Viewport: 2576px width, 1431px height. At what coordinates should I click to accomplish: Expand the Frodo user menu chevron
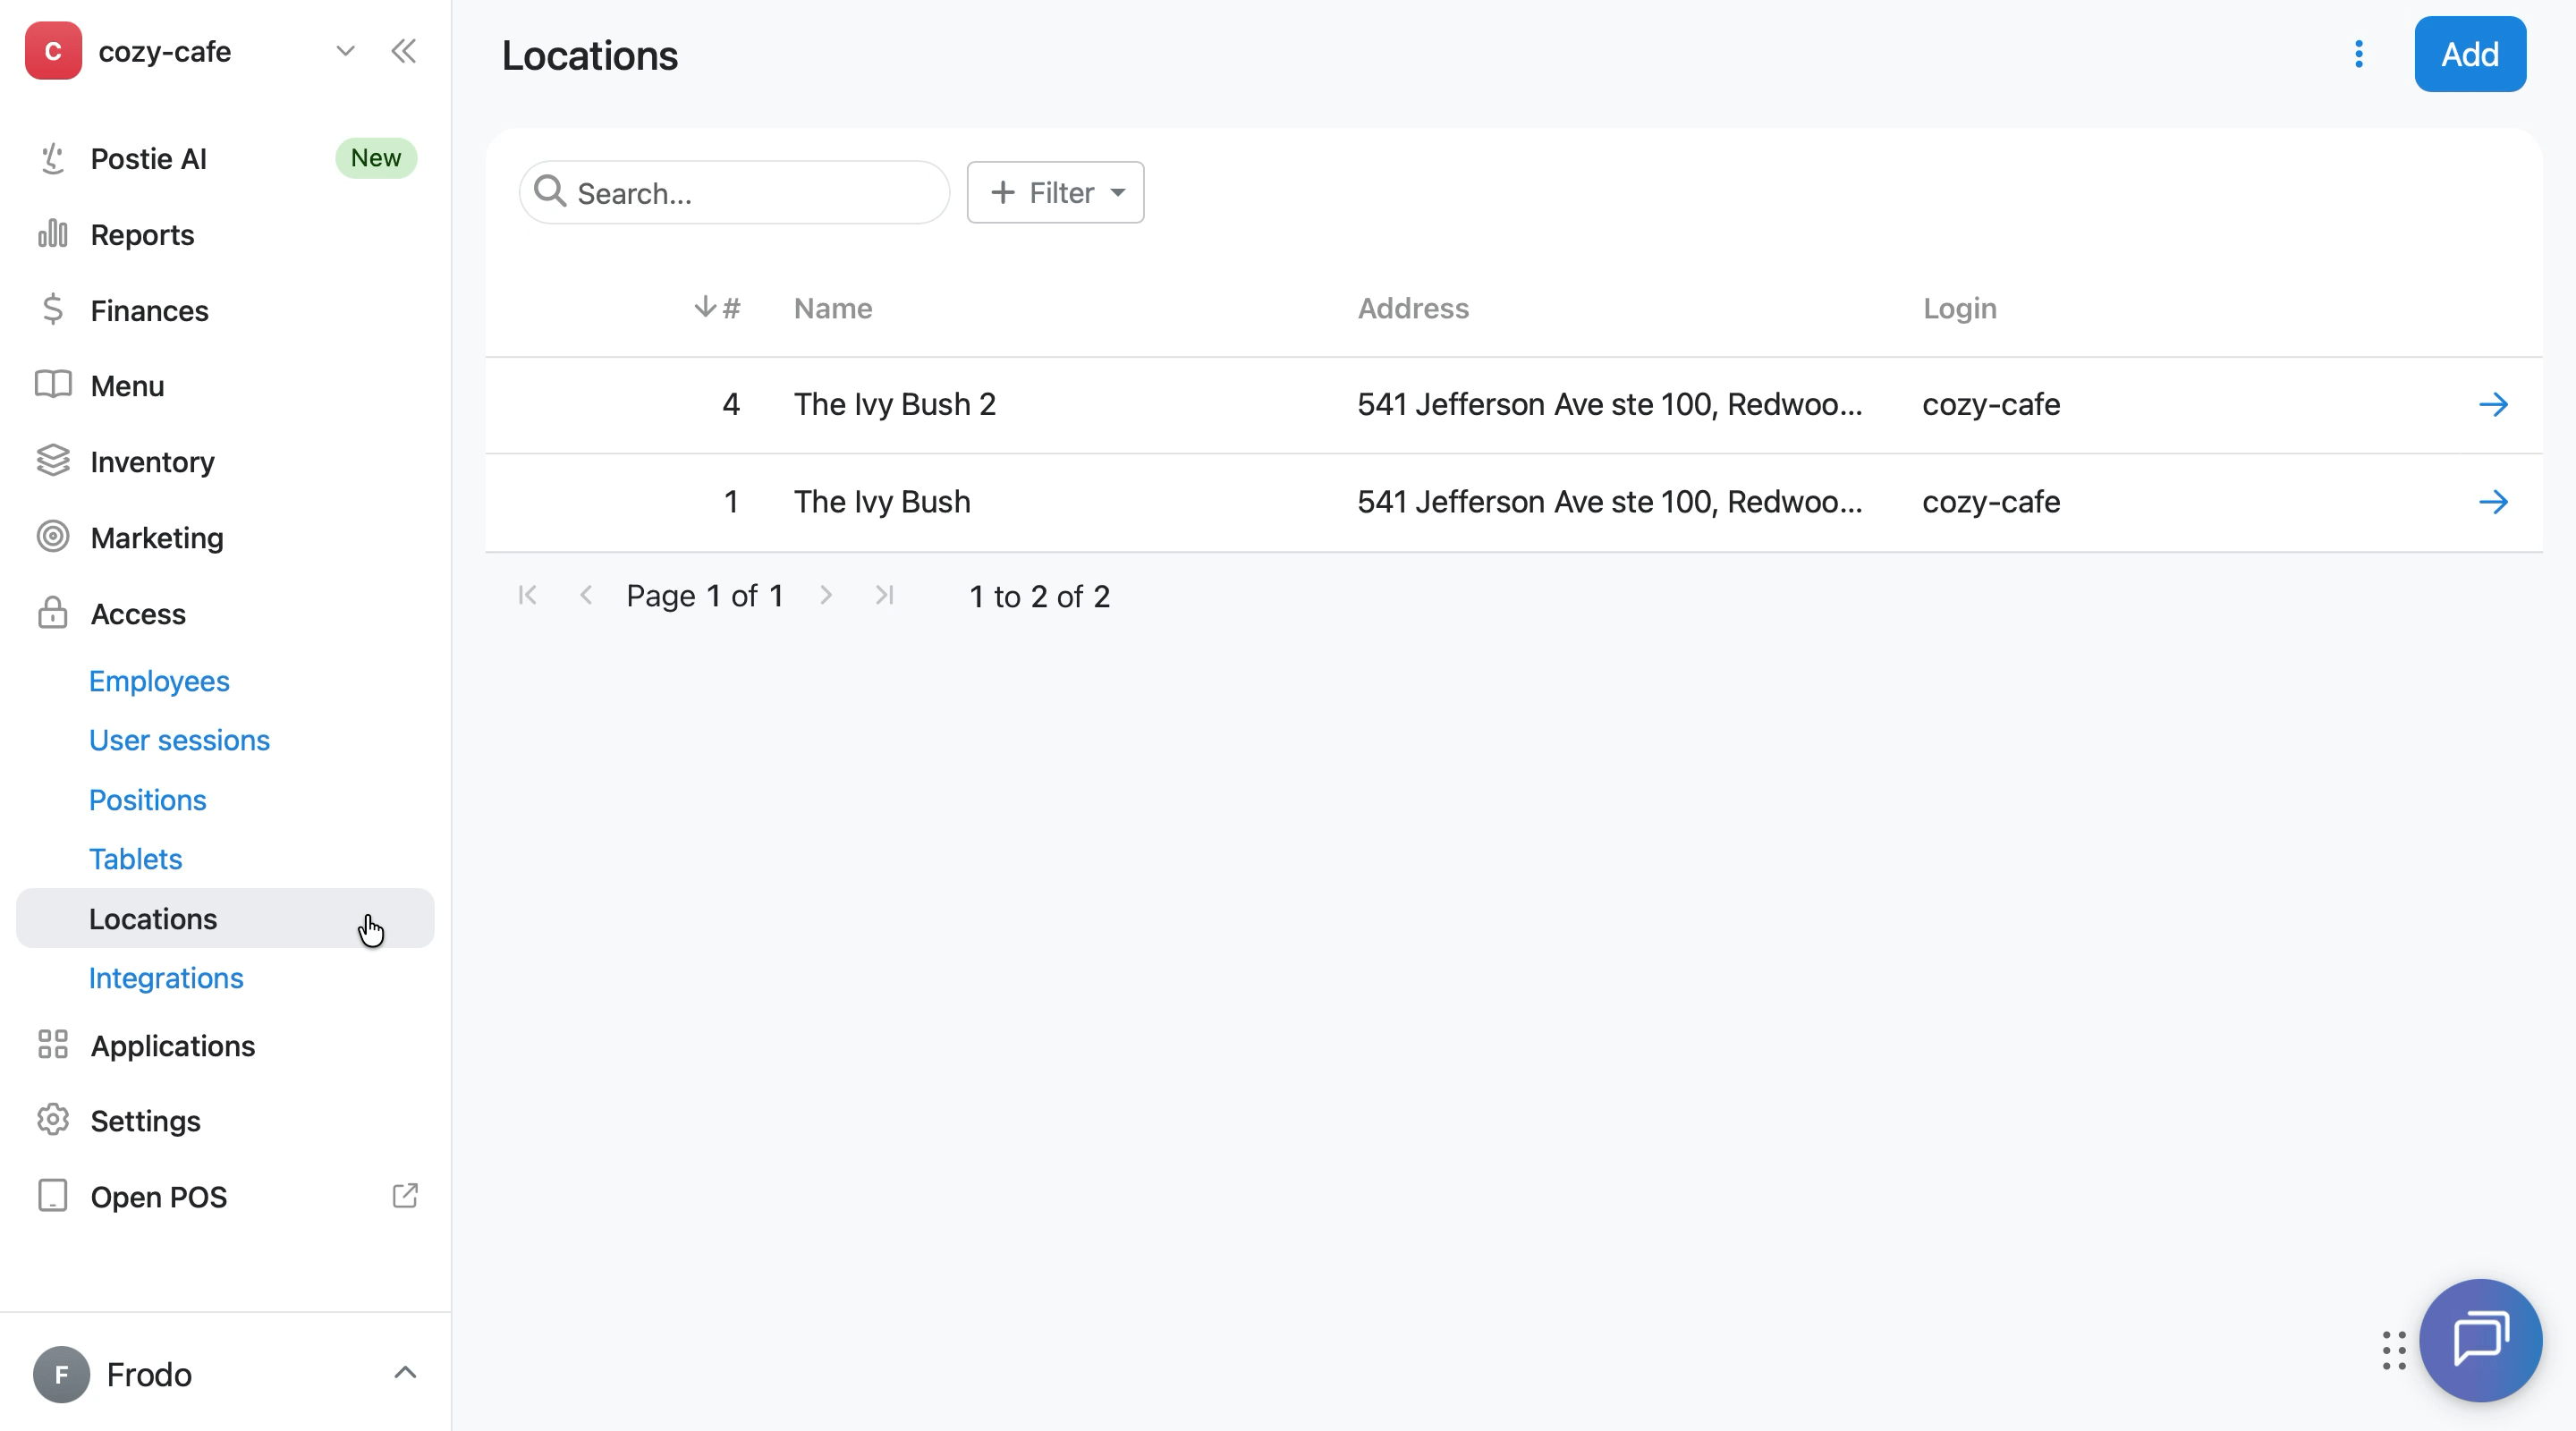tap(405, 1373)
